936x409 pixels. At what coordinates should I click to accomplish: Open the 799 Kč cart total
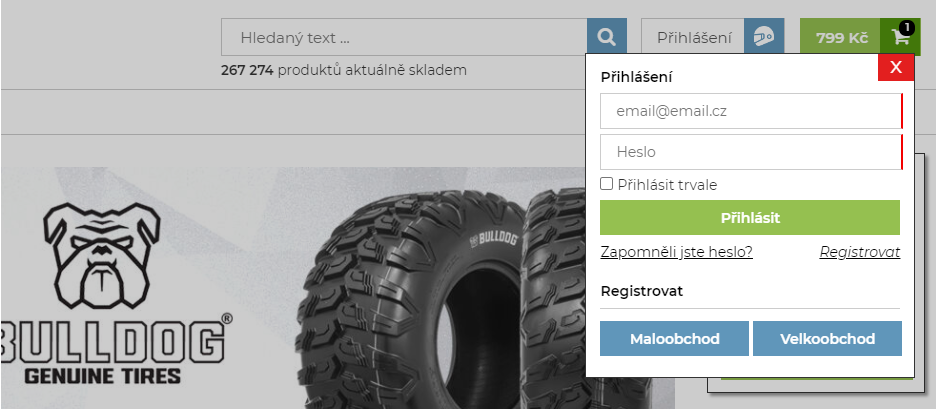click(840, 37)
